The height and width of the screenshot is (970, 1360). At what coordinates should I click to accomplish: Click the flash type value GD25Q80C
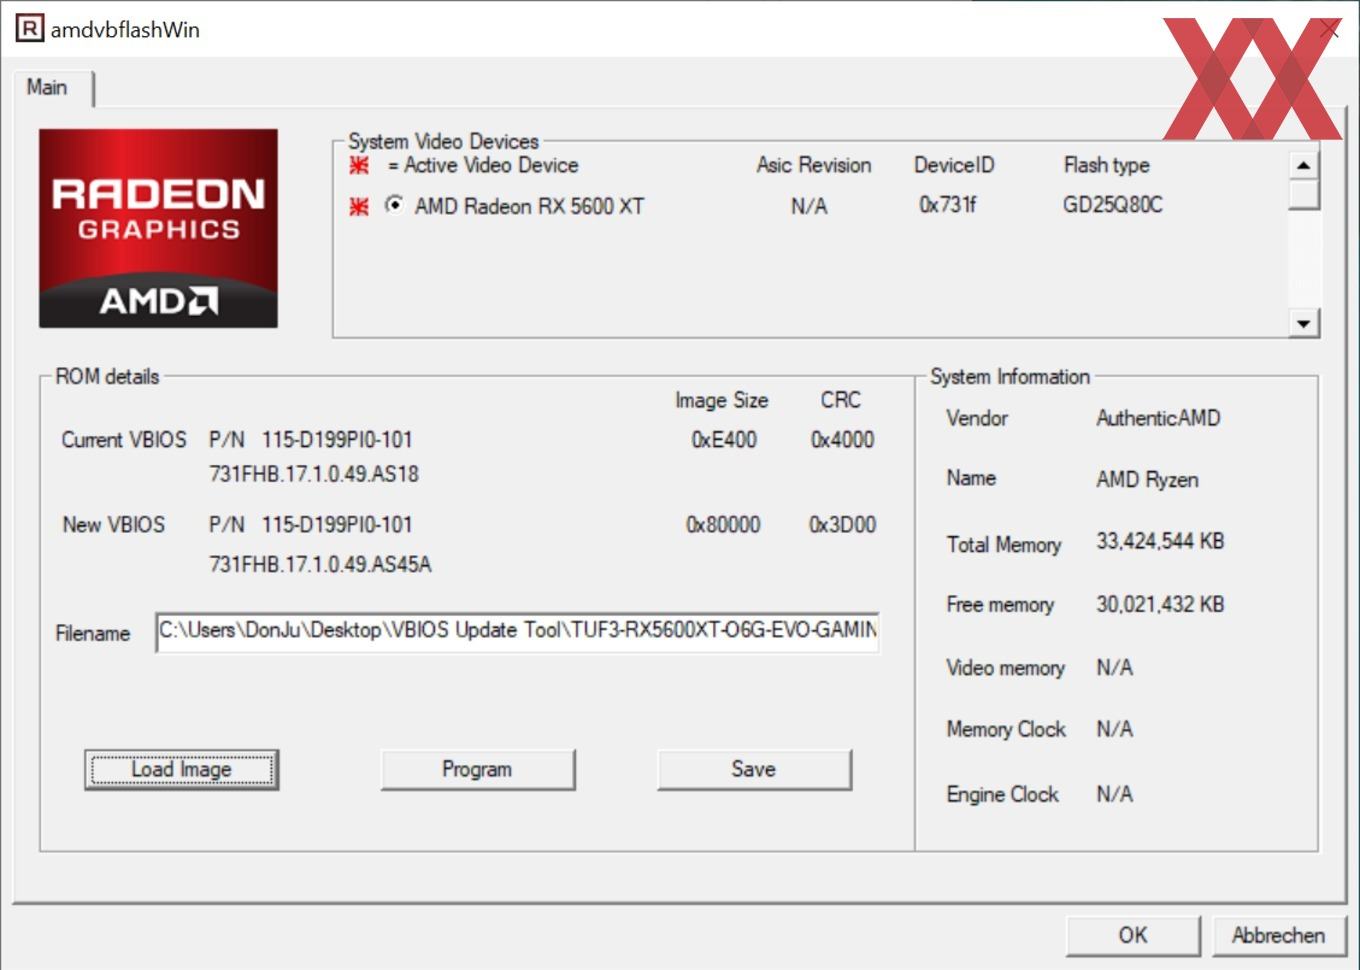(x=1113, y=205)
